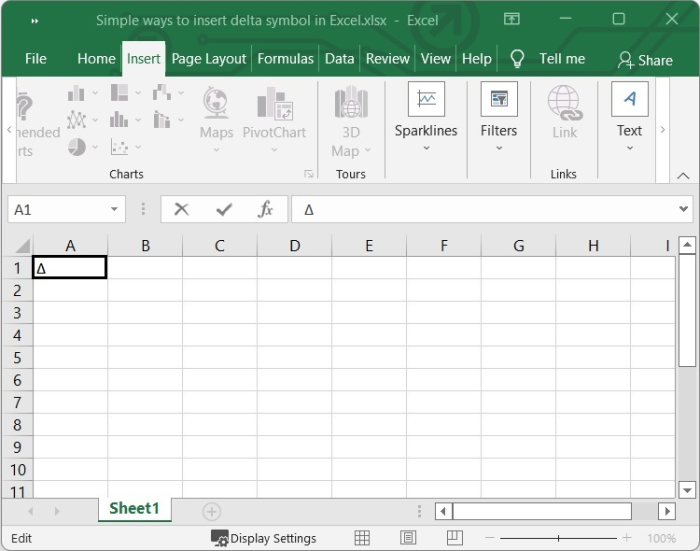Screen dimensions: 700x551
Task: Click in the formula bar
Action: pyautogui.click(x=484, y=209)
